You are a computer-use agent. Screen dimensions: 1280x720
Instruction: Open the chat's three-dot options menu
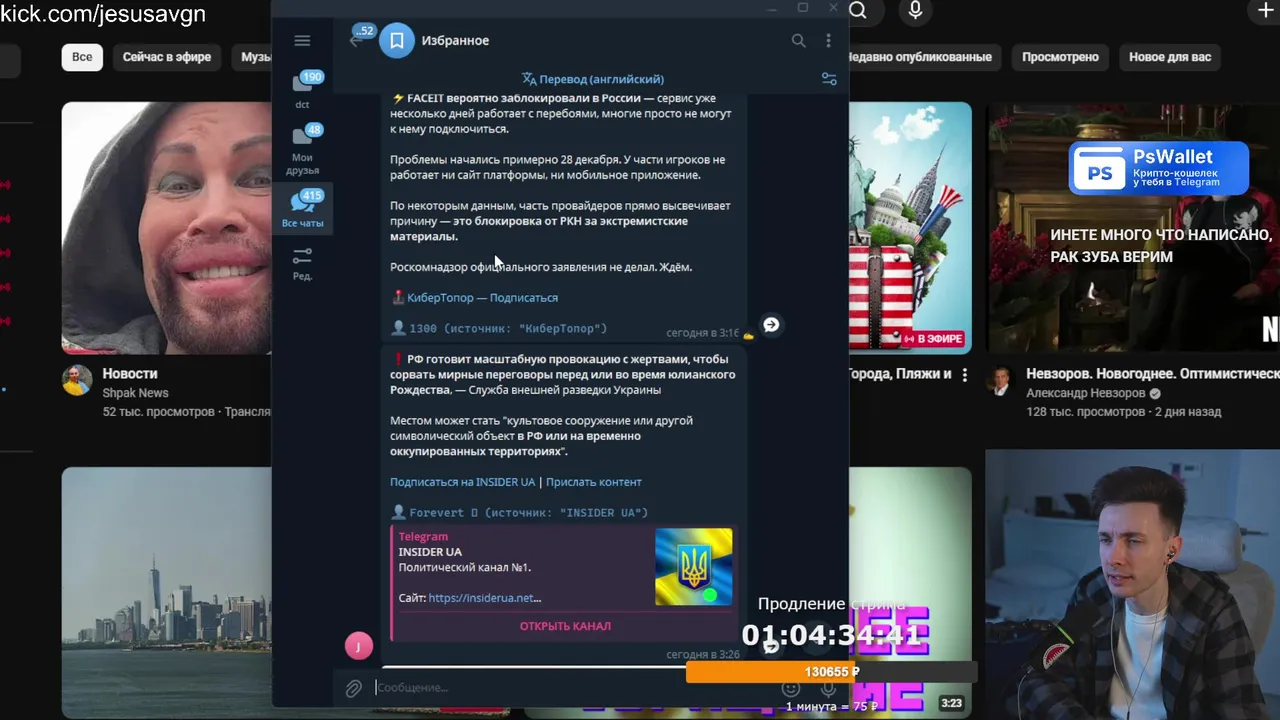pyautogui.click(x=828, y=41)
